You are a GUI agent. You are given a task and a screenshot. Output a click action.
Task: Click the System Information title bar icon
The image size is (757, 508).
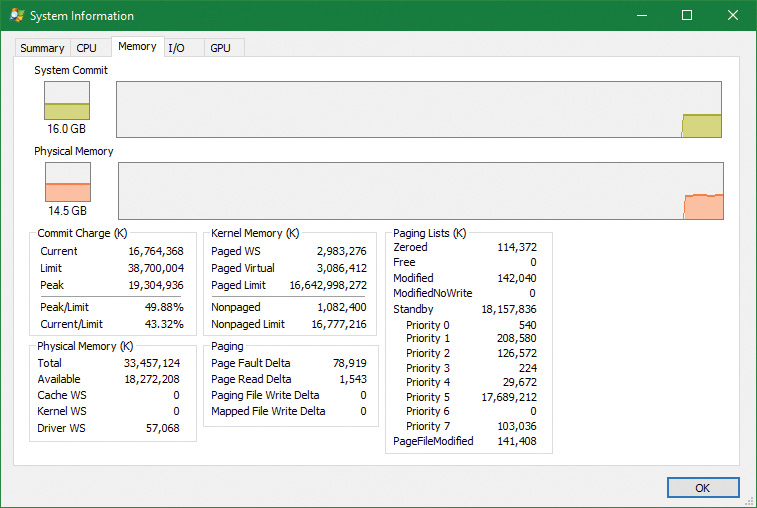coord(17,16)
